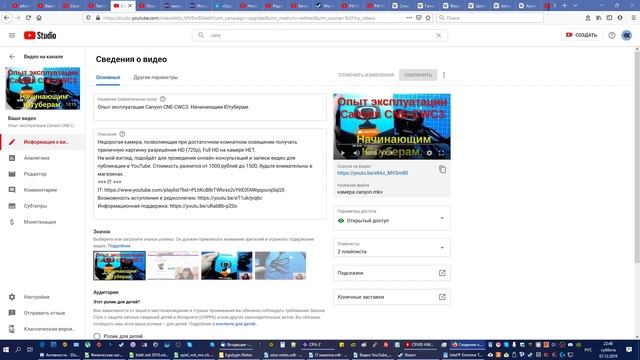
Task: Bookmark this page star icon
Action: (x=428, y=18)
